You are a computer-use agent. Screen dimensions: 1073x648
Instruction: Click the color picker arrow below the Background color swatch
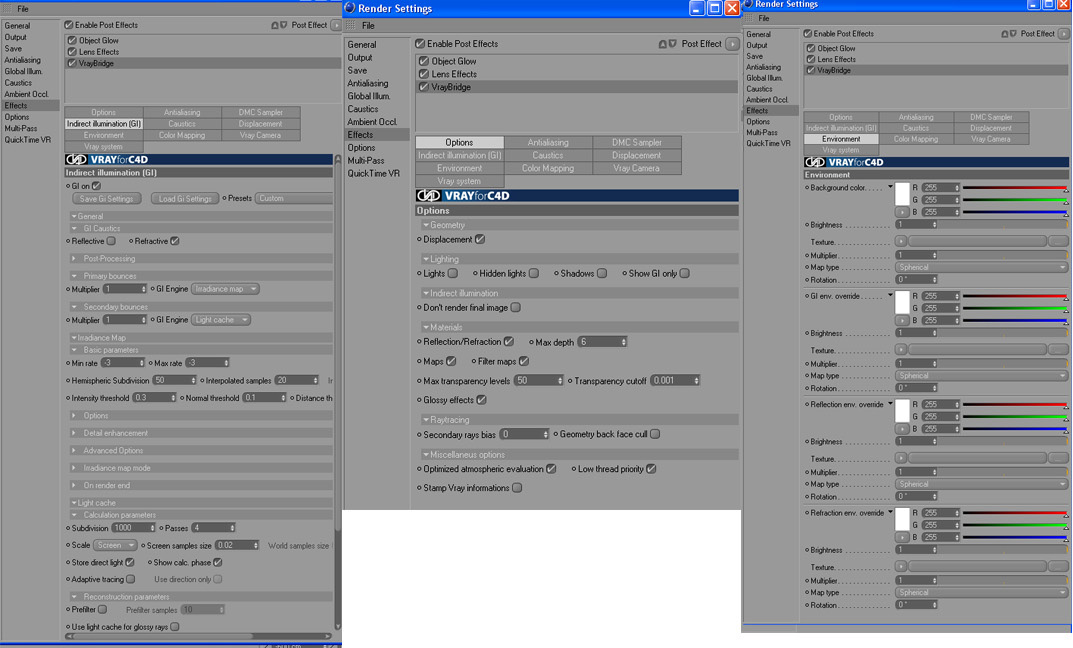[x=902, y=212]
